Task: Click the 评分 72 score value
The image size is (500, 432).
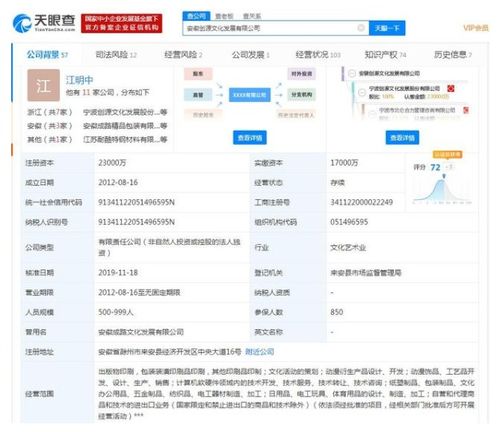Action: (435, 167)
